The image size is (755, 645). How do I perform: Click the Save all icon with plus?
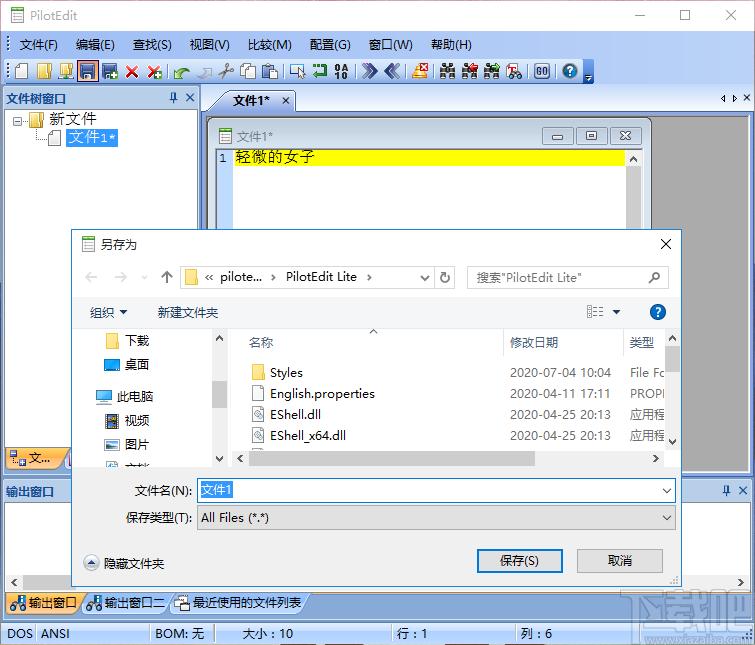tap(110, 71)
